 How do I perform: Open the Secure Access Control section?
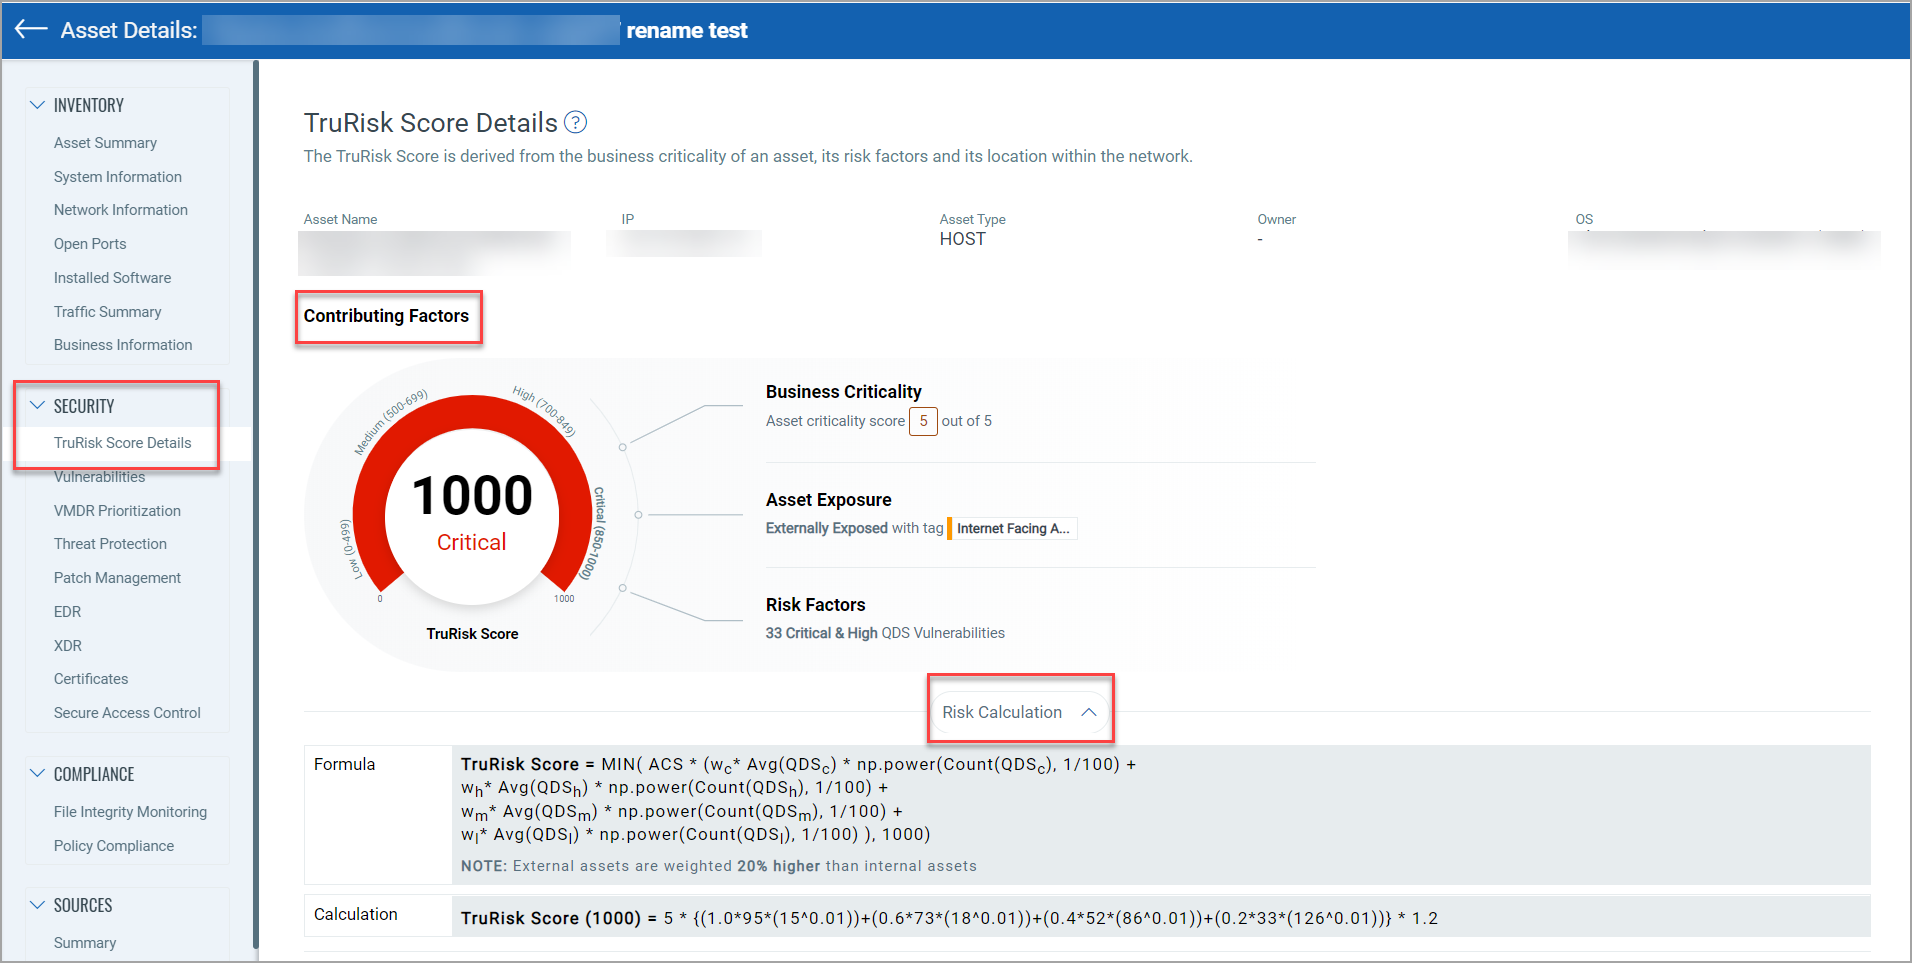127,712
